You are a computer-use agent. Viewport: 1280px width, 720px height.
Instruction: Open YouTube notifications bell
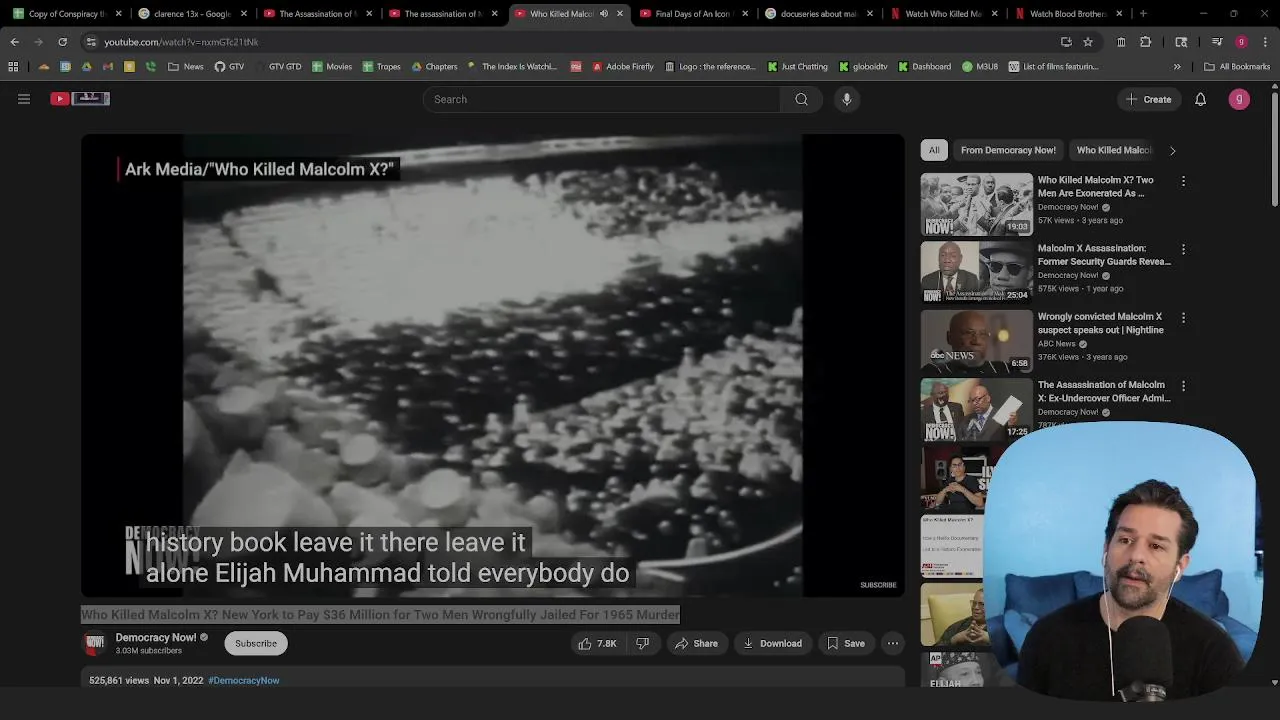[1200, 99]
